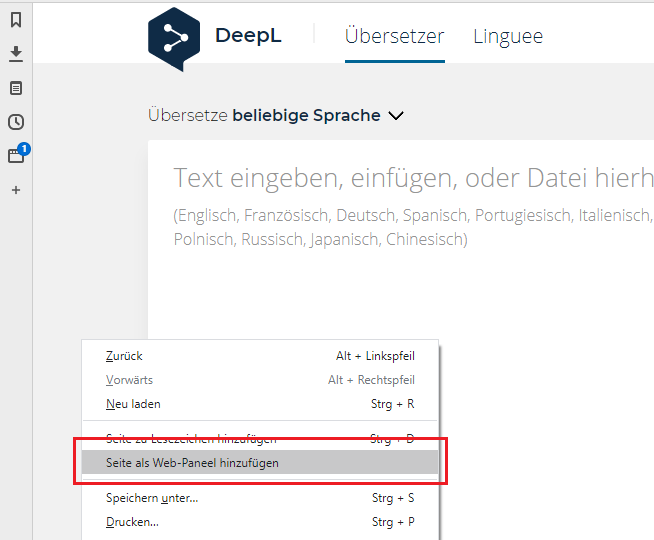
Task: Click the DeepL hexagon logo icon
Action: pyautogui.click(x=174, y=39)
